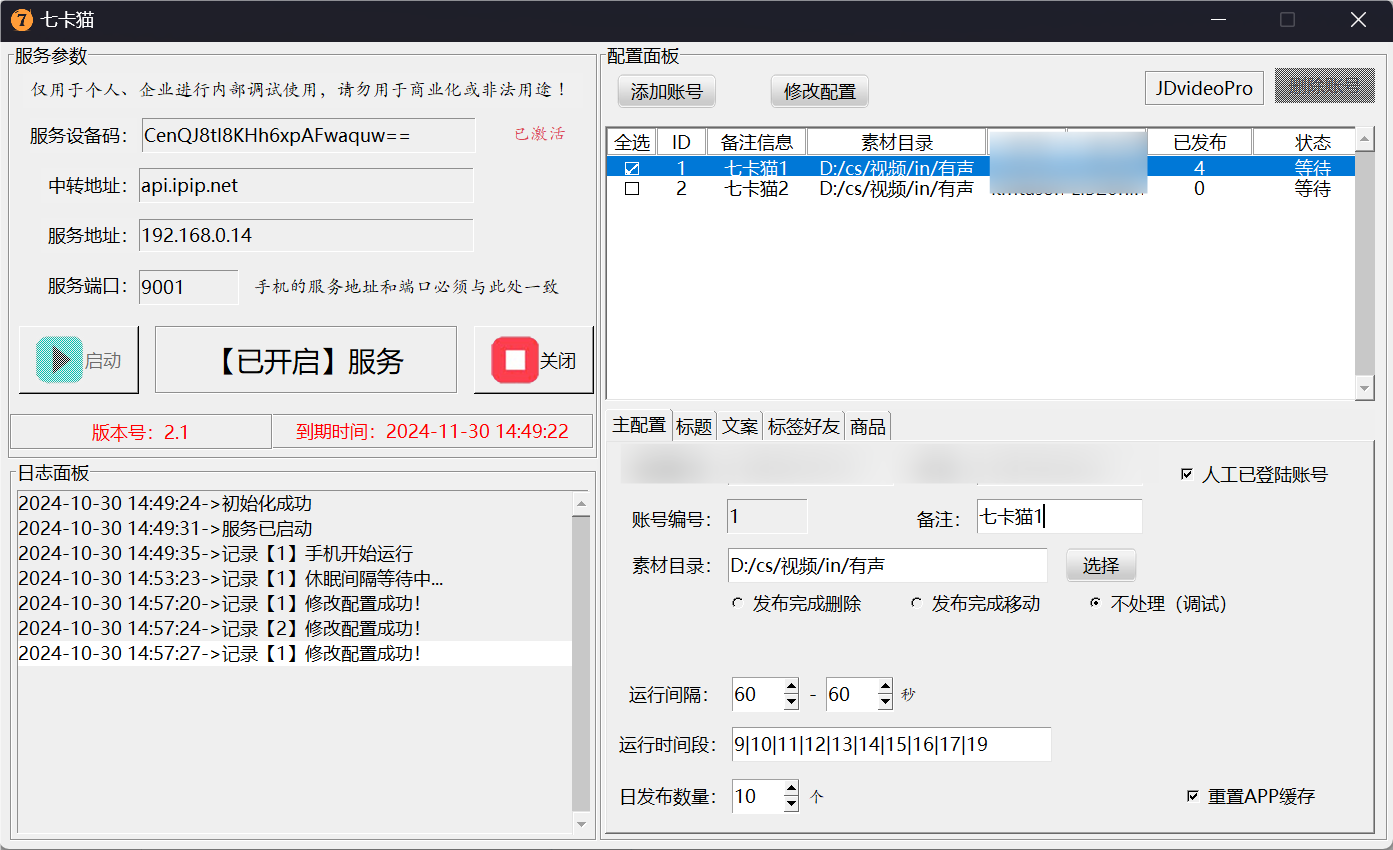
Task: Open the 商品 tab
Action: click(x=867, y=426)
